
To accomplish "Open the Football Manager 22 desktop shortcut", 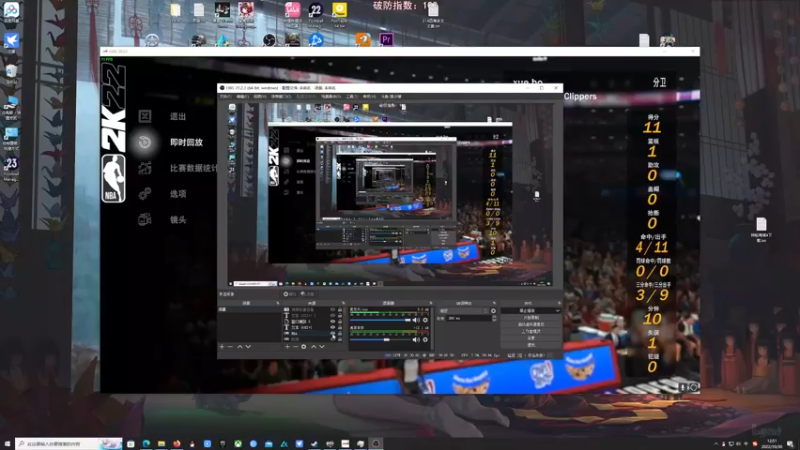I will (316, 10).
